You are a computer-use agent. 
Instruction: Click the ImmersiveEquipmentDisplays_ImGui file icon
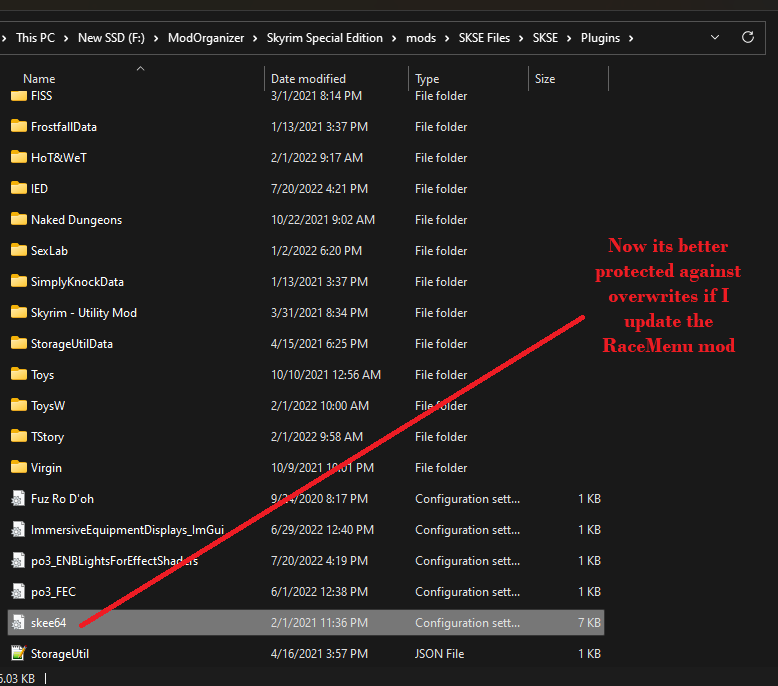click(18, 529)
